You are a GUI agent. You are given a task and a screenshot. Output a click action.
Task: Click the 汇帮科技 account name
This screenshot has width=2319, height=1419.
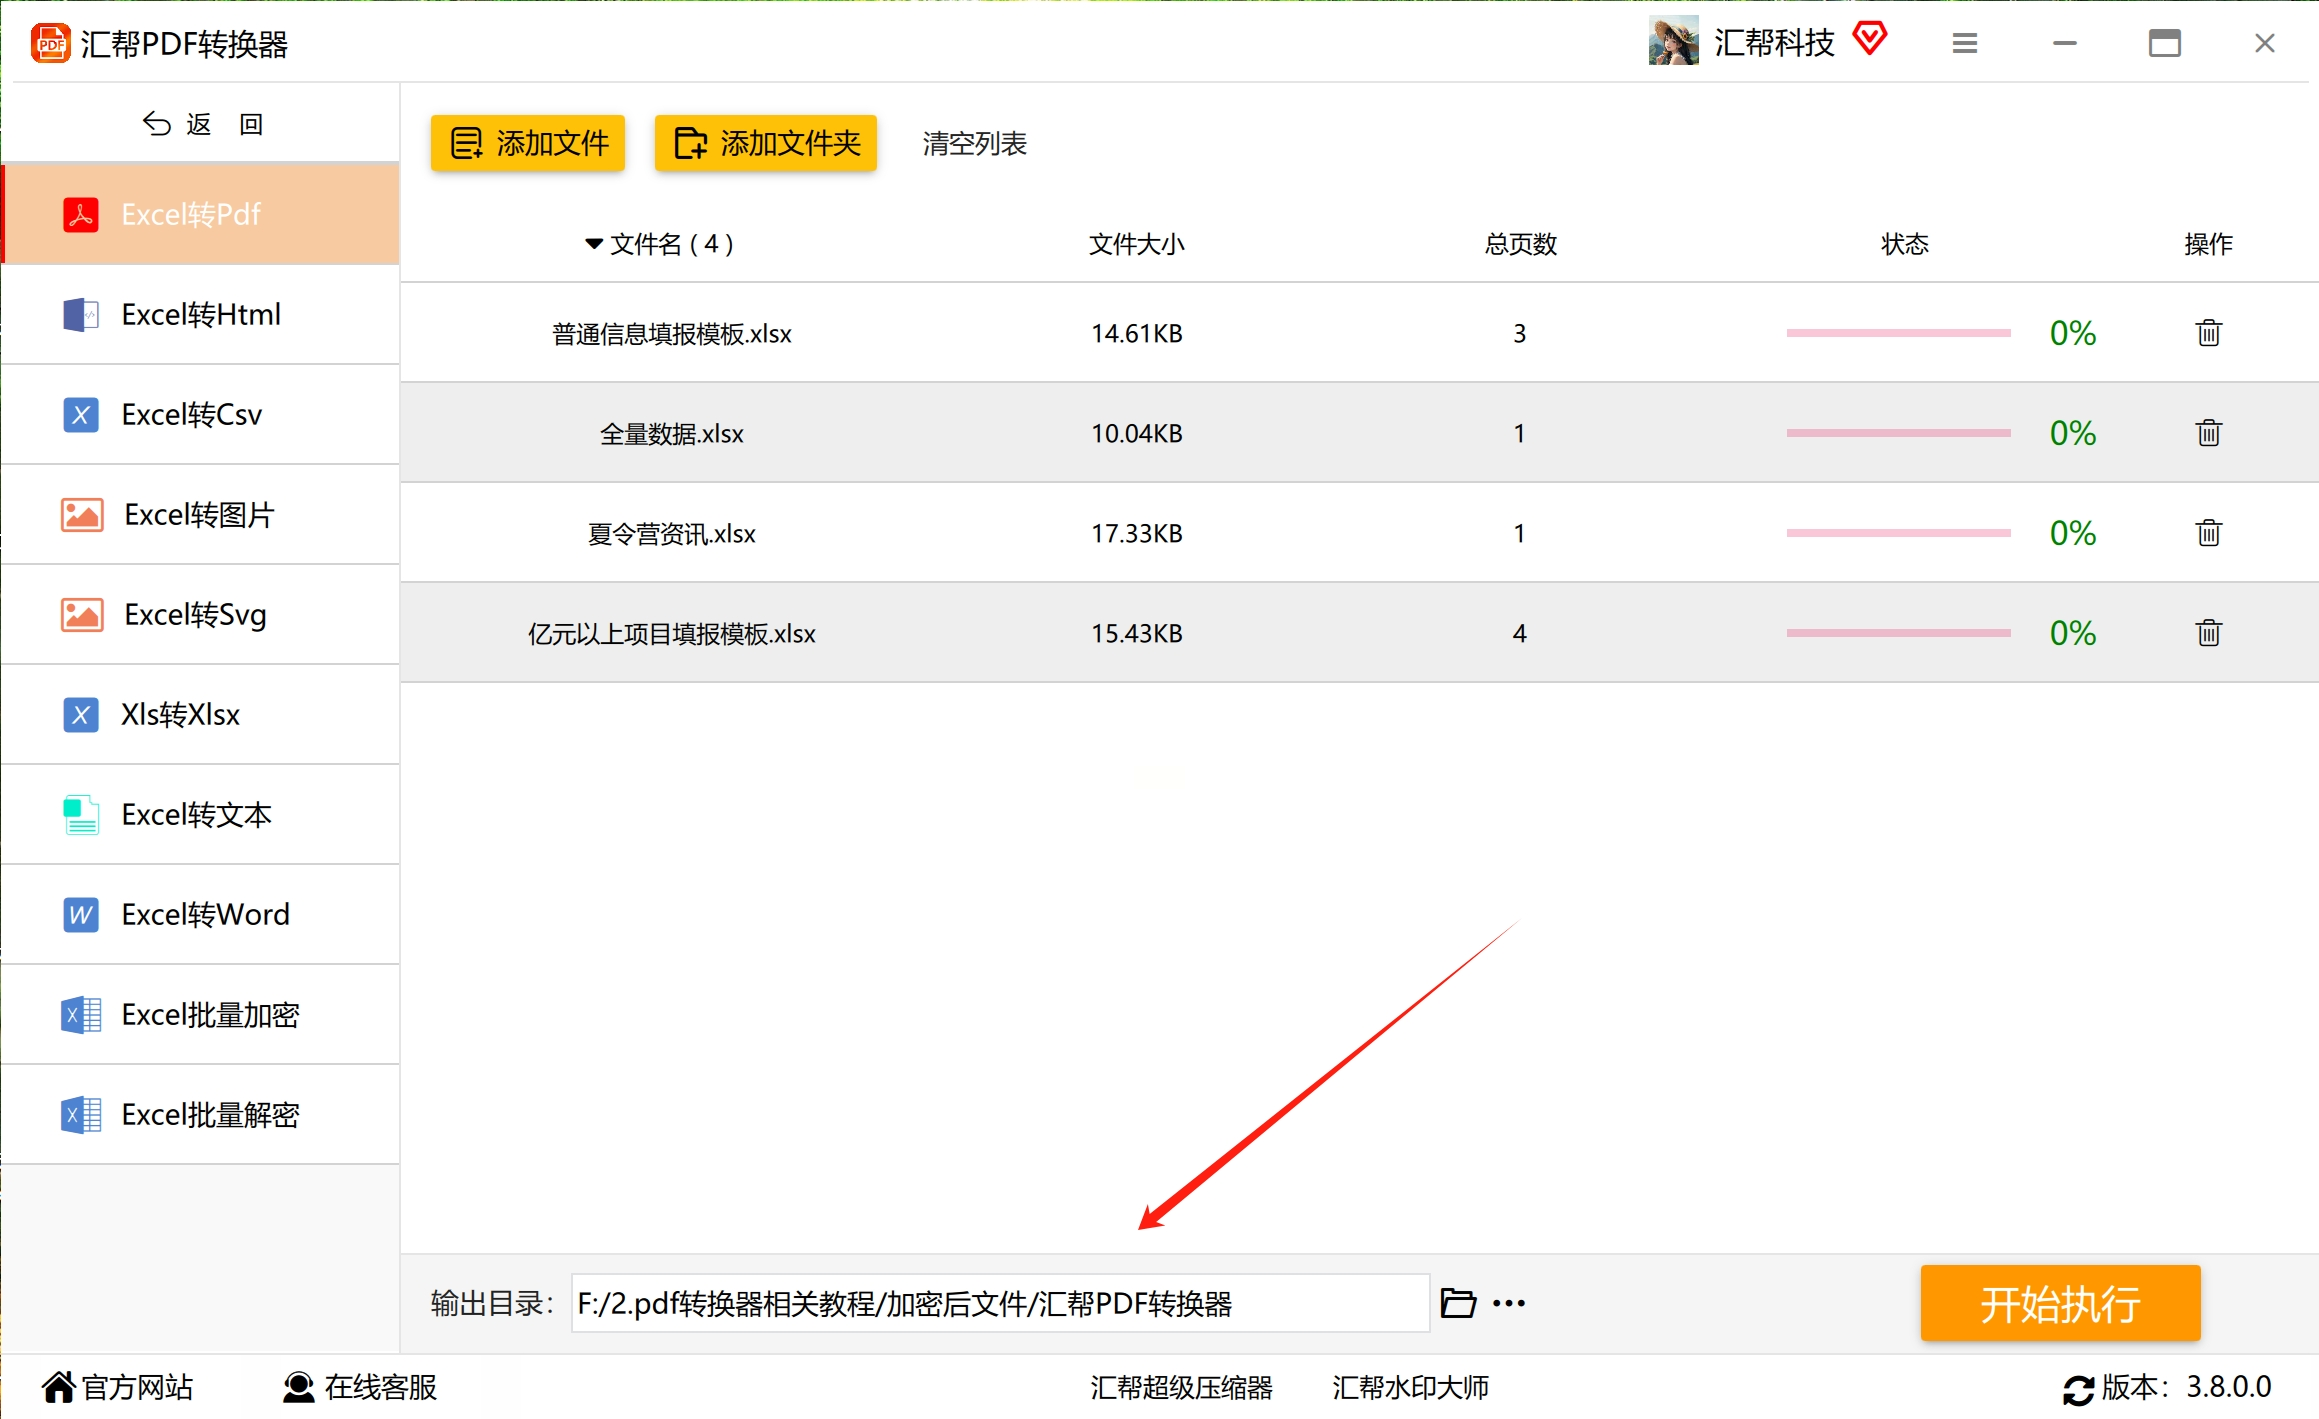tap(1774, 42)
